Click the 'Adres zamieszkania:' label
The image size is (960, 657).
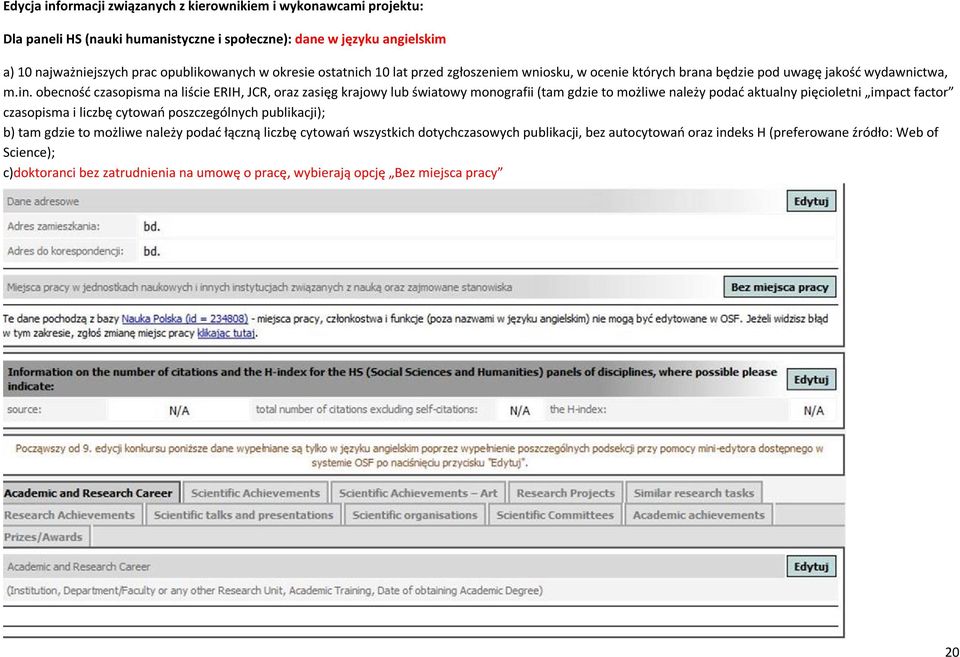(x=53, y=227)
